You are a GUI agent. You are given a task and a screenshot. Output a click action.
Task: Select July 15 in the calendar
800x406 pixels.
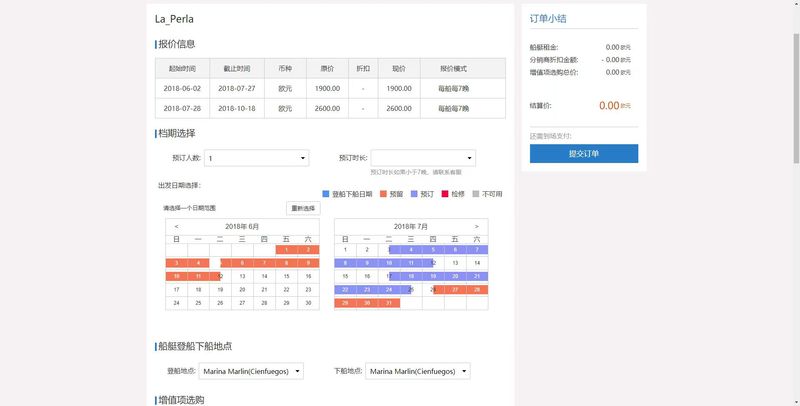pos(345,276)
